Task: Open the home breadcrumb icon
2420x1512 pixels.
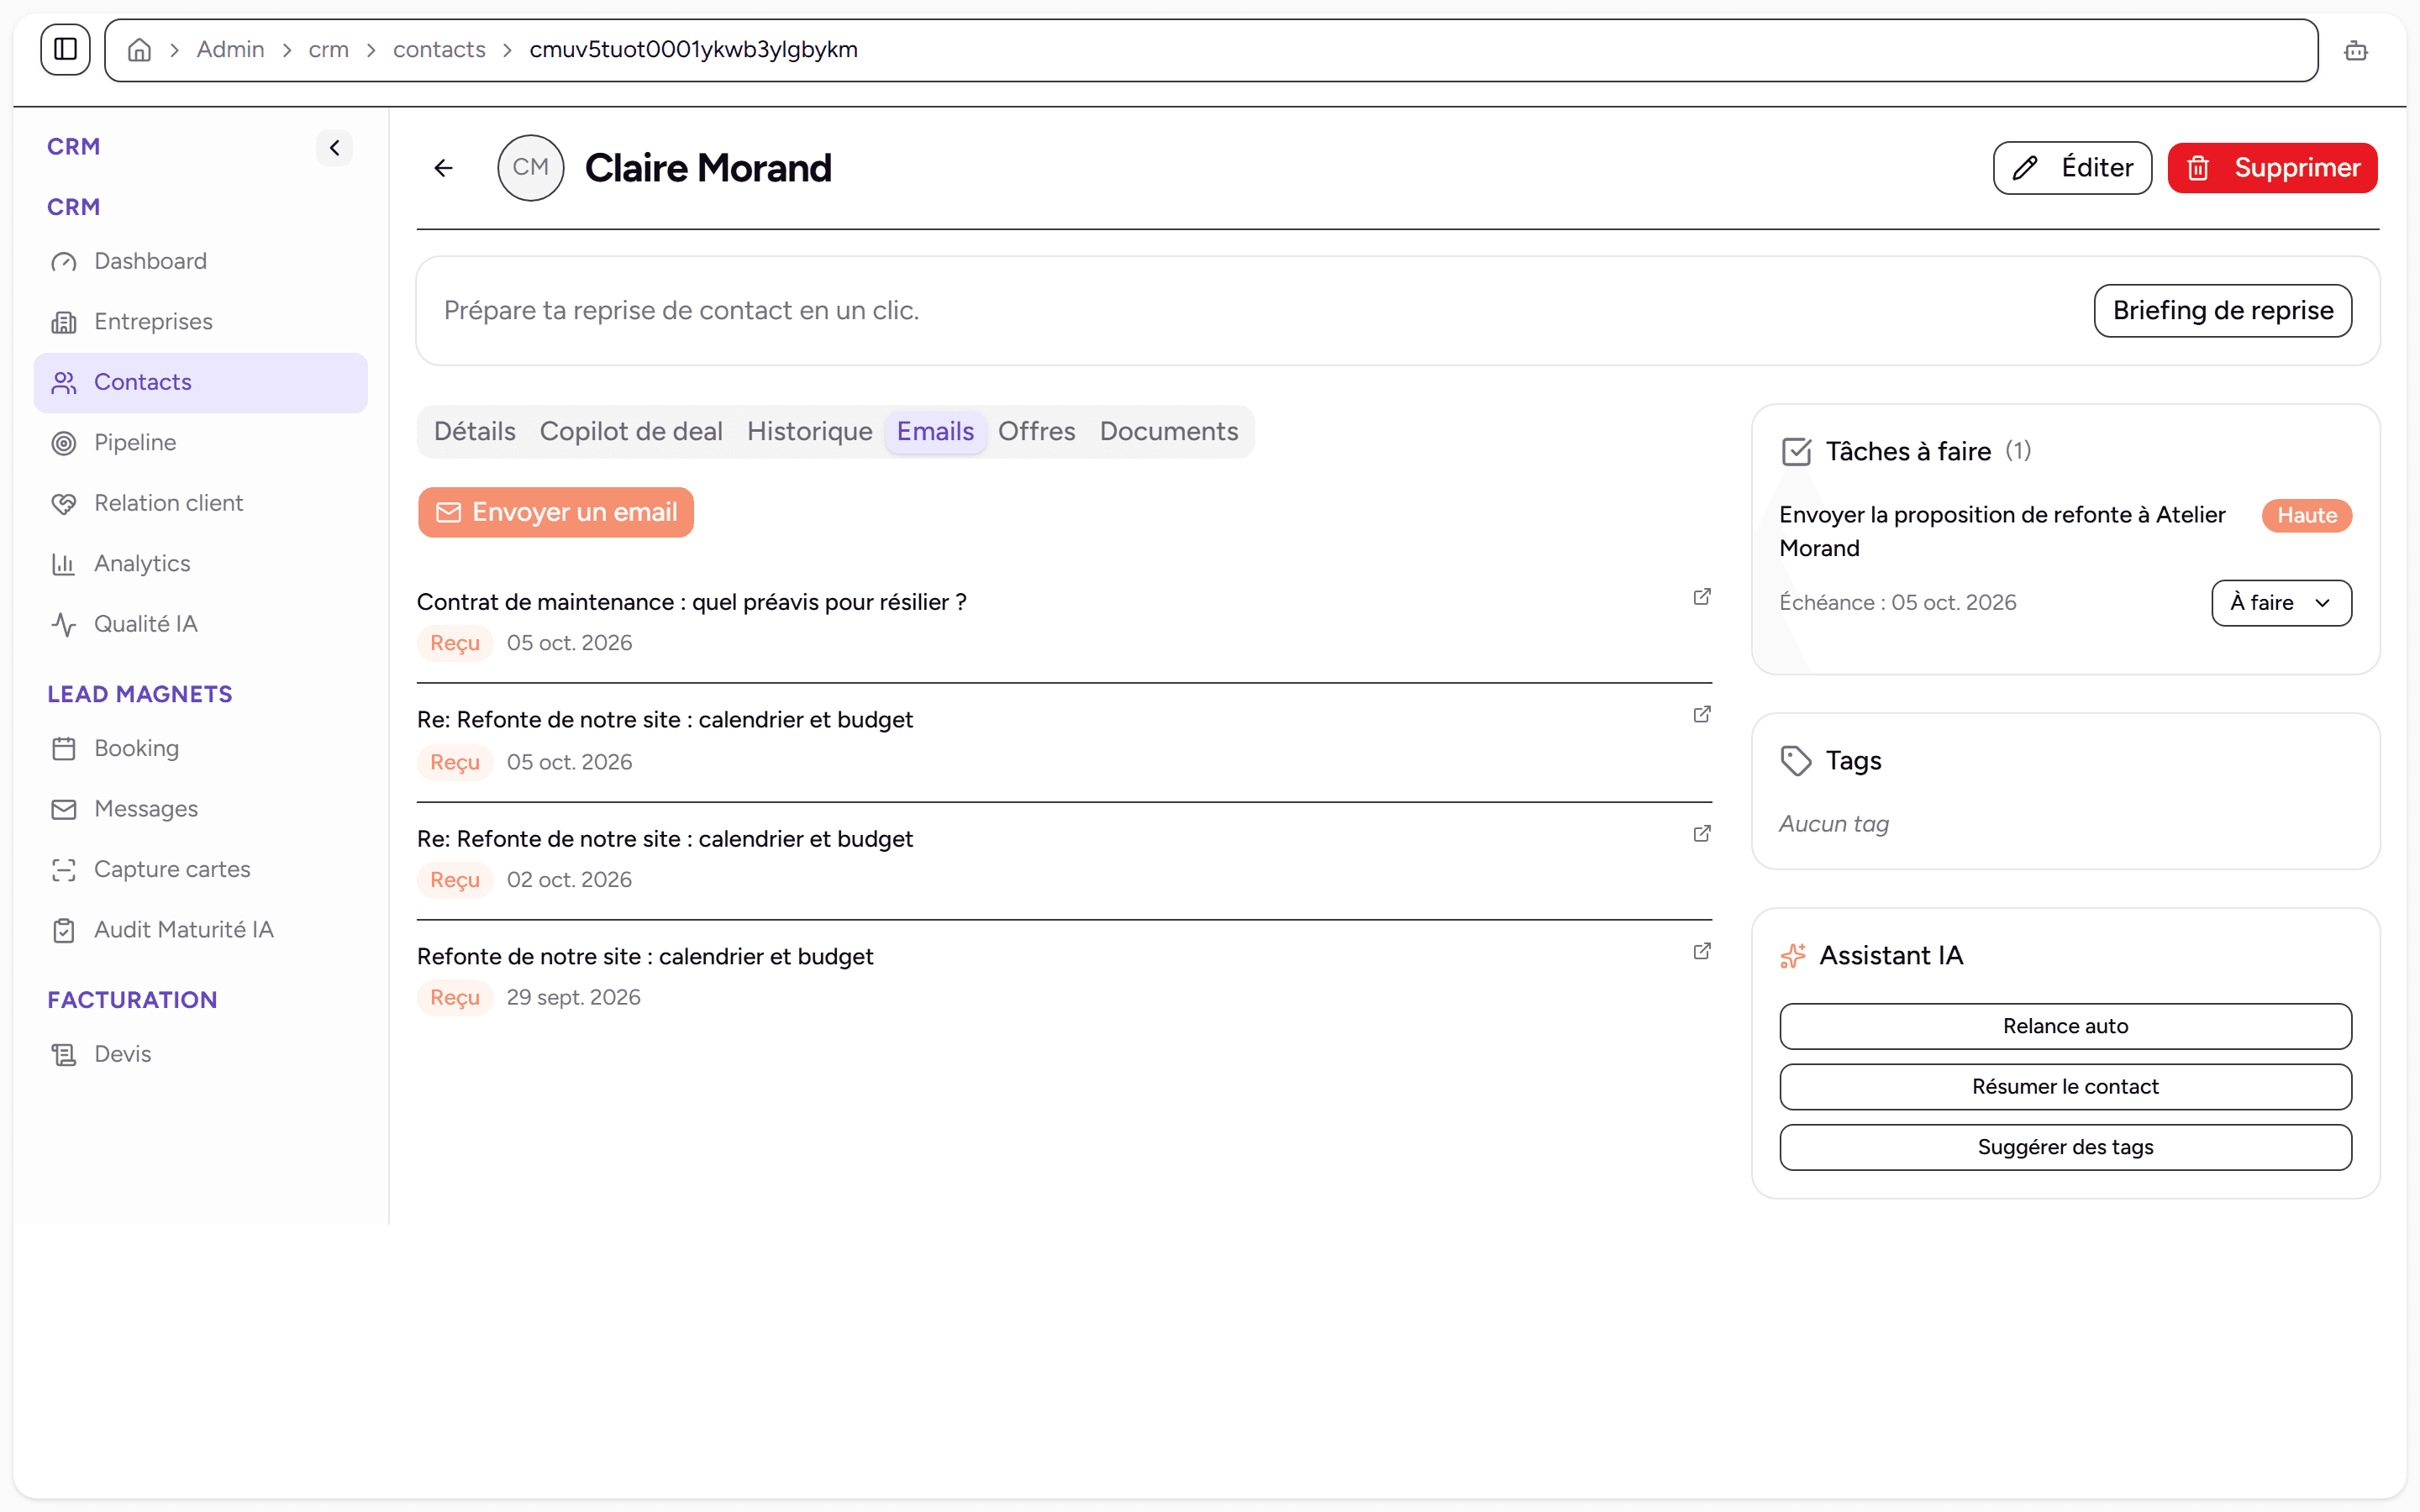Action: point(139,50)
